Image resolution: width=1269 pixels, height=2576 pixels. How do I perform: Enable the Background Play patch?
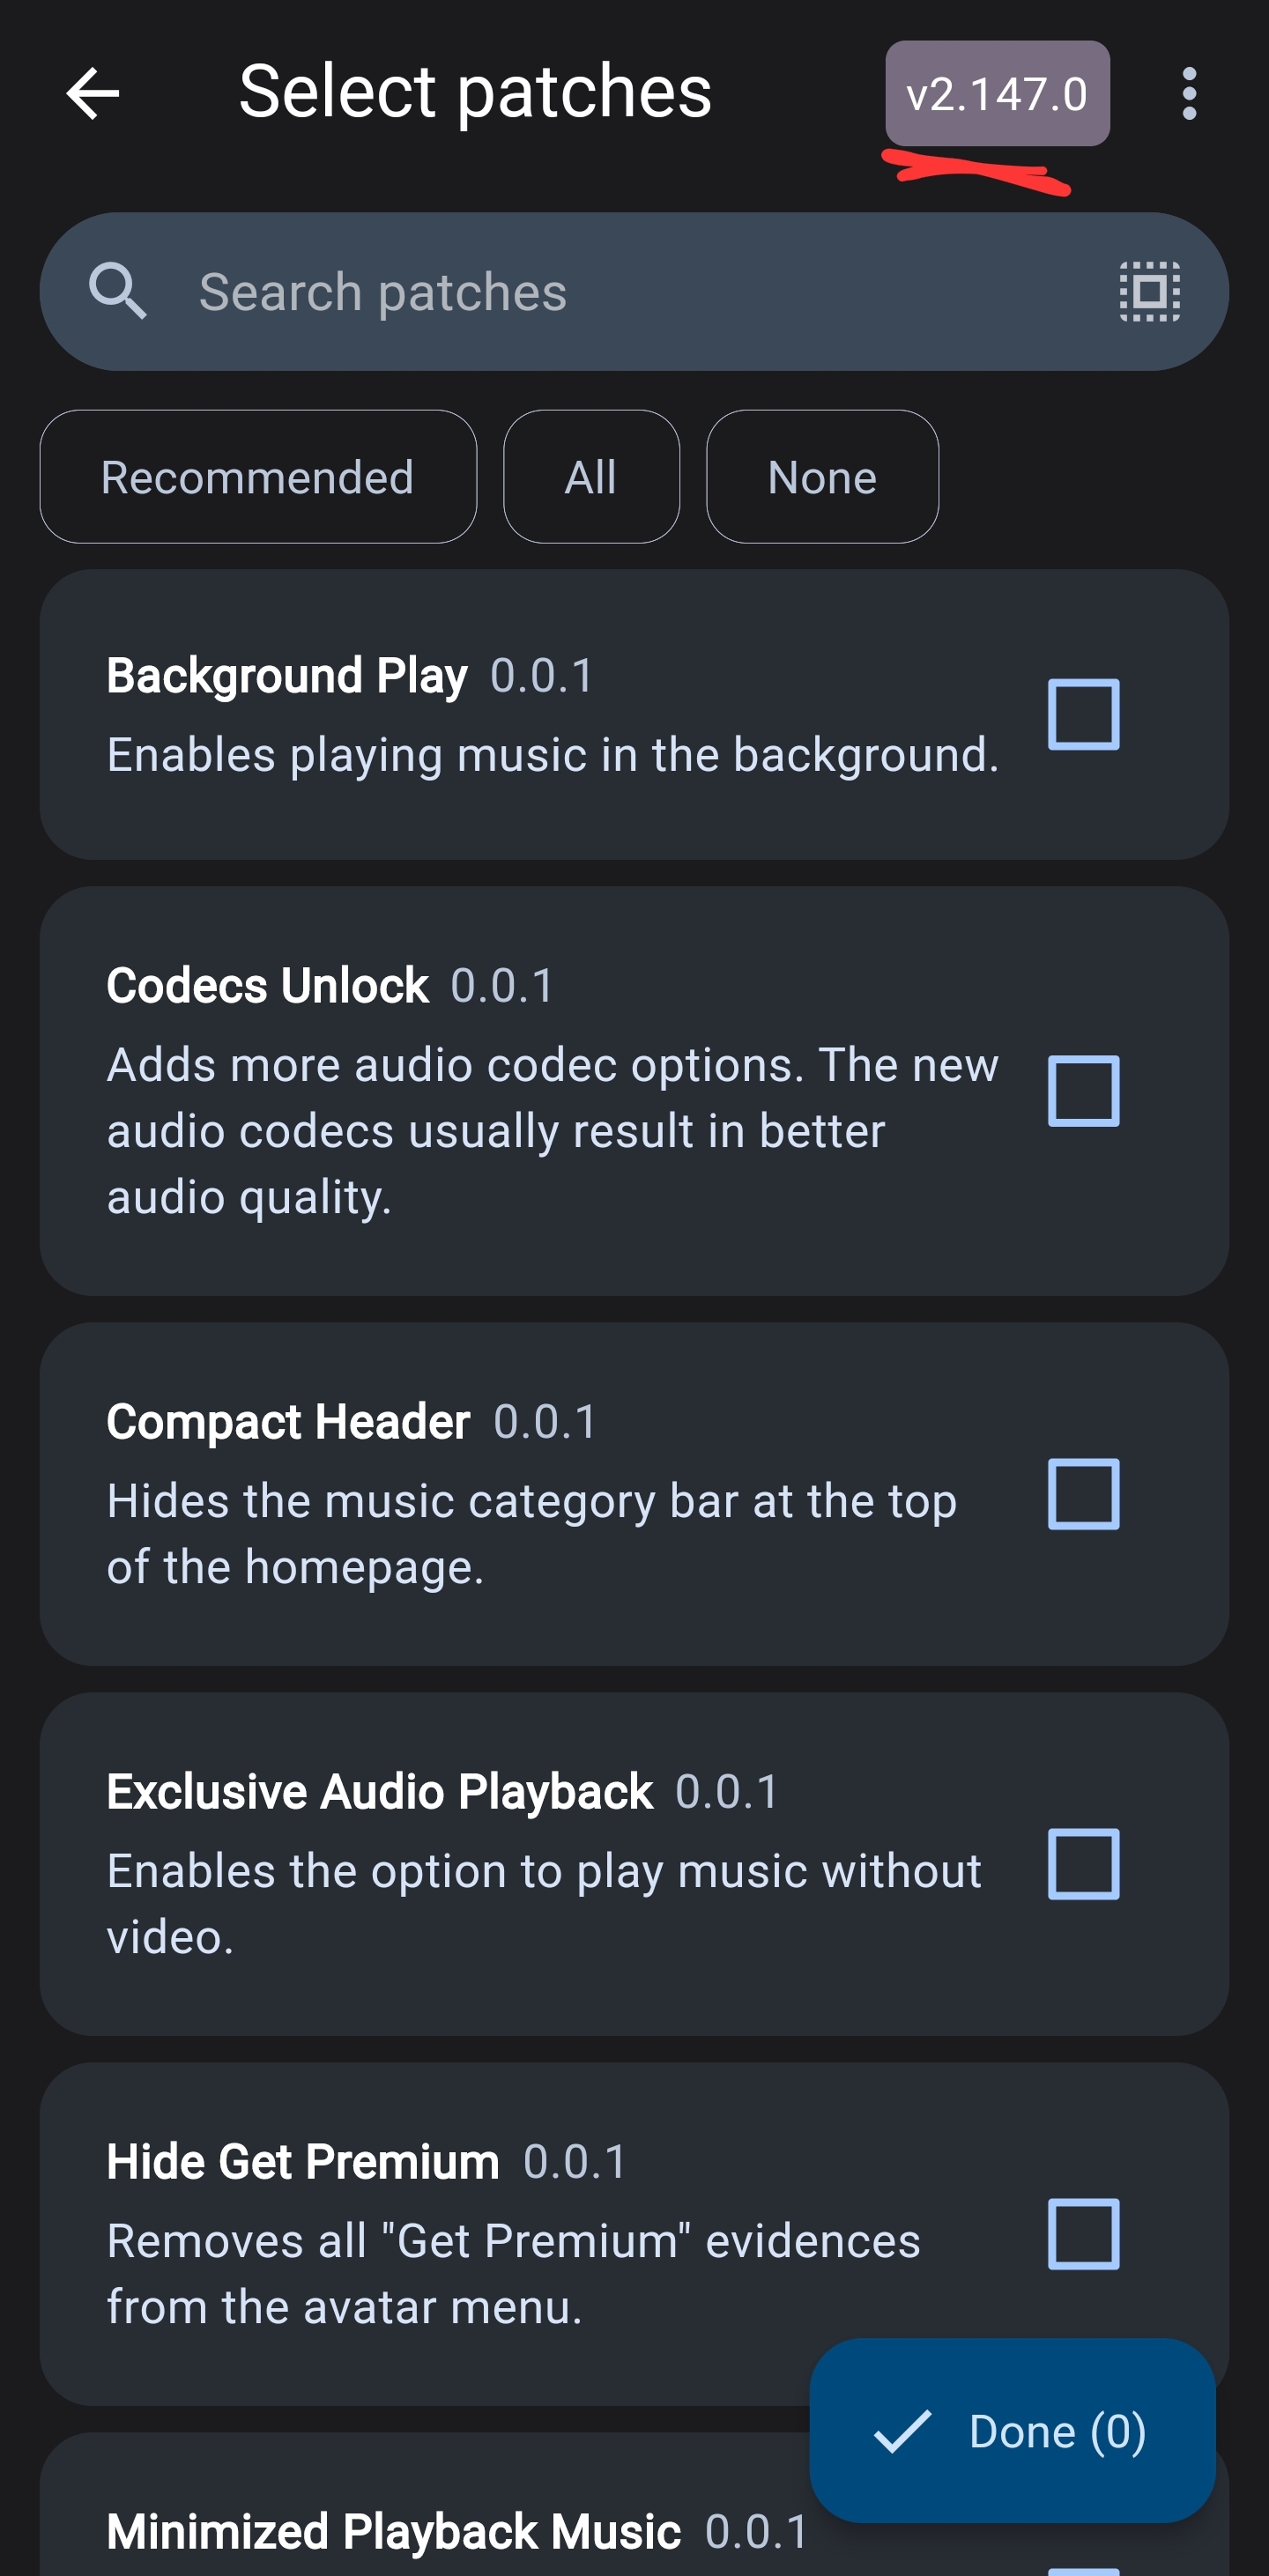click(x=1082, y=713)
